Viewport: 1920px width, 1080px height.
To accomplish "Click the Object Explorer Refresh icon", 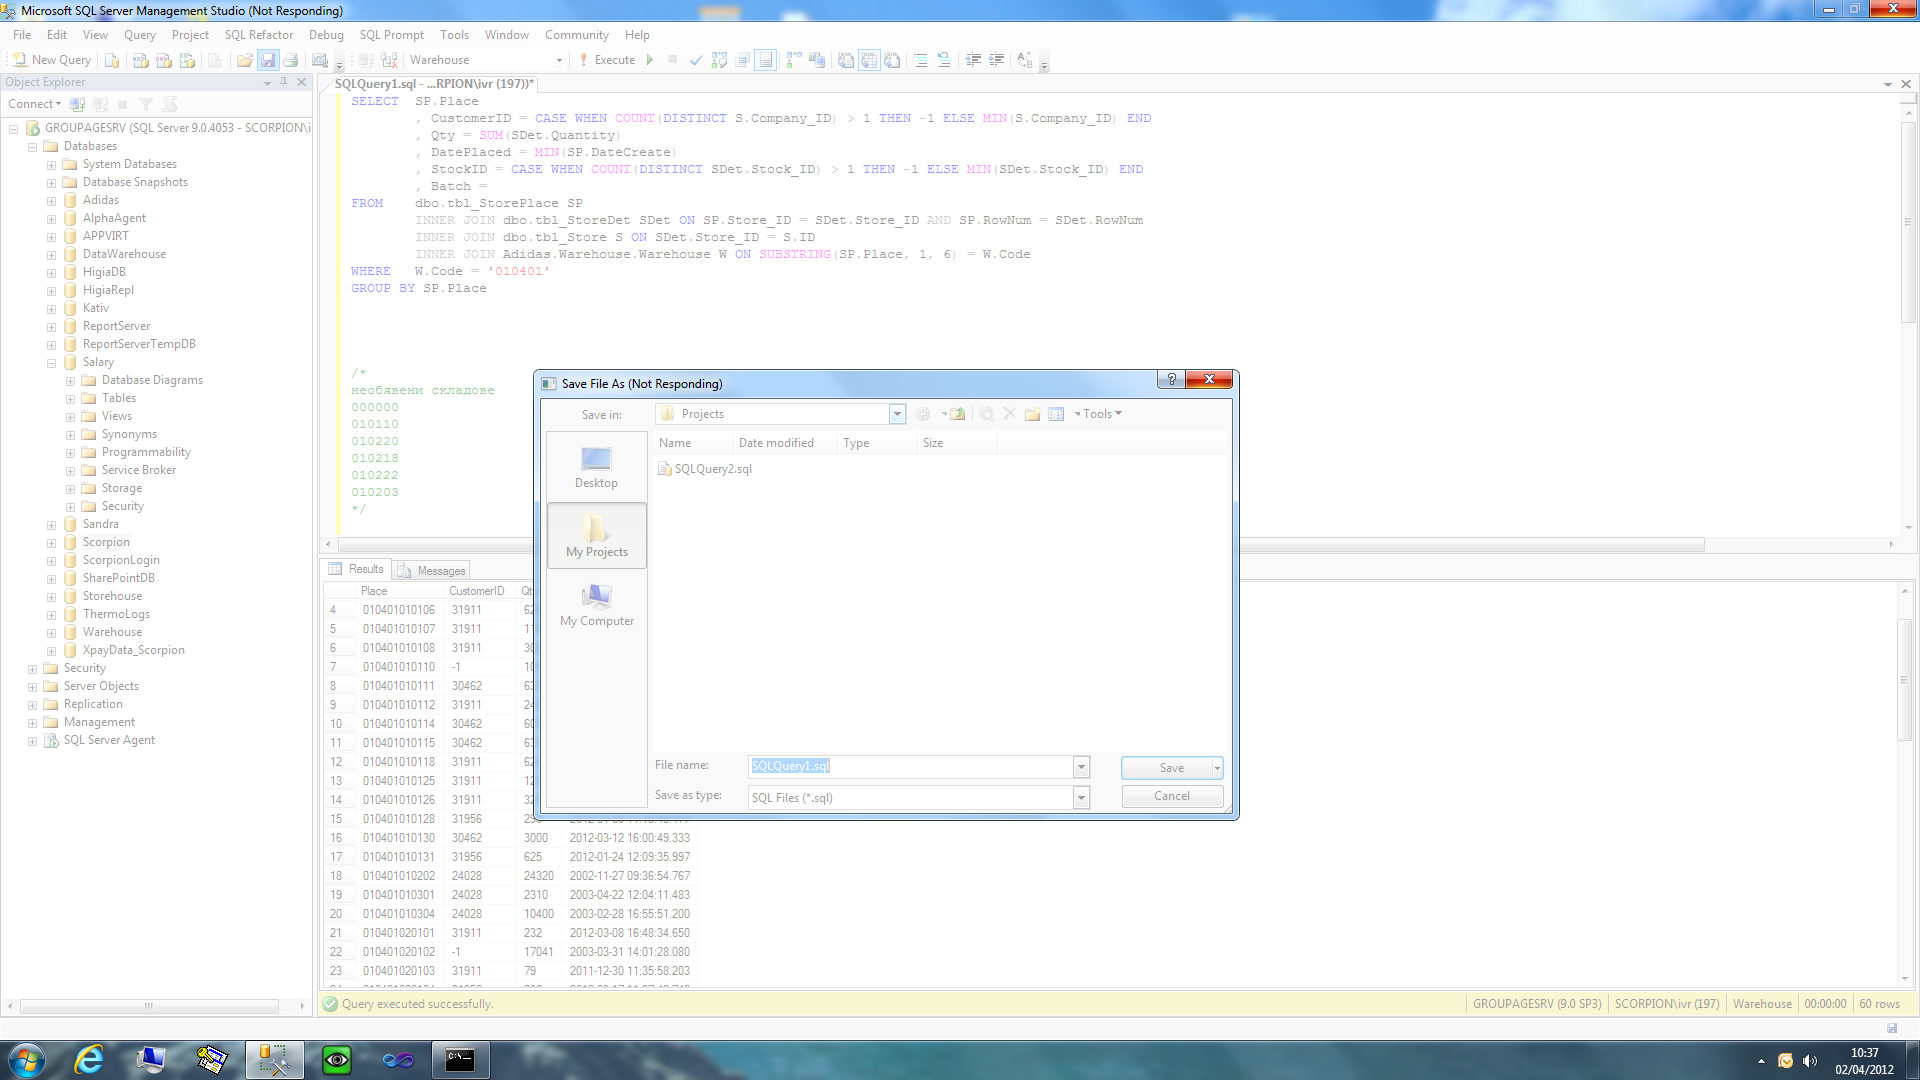I will [170, 104].
